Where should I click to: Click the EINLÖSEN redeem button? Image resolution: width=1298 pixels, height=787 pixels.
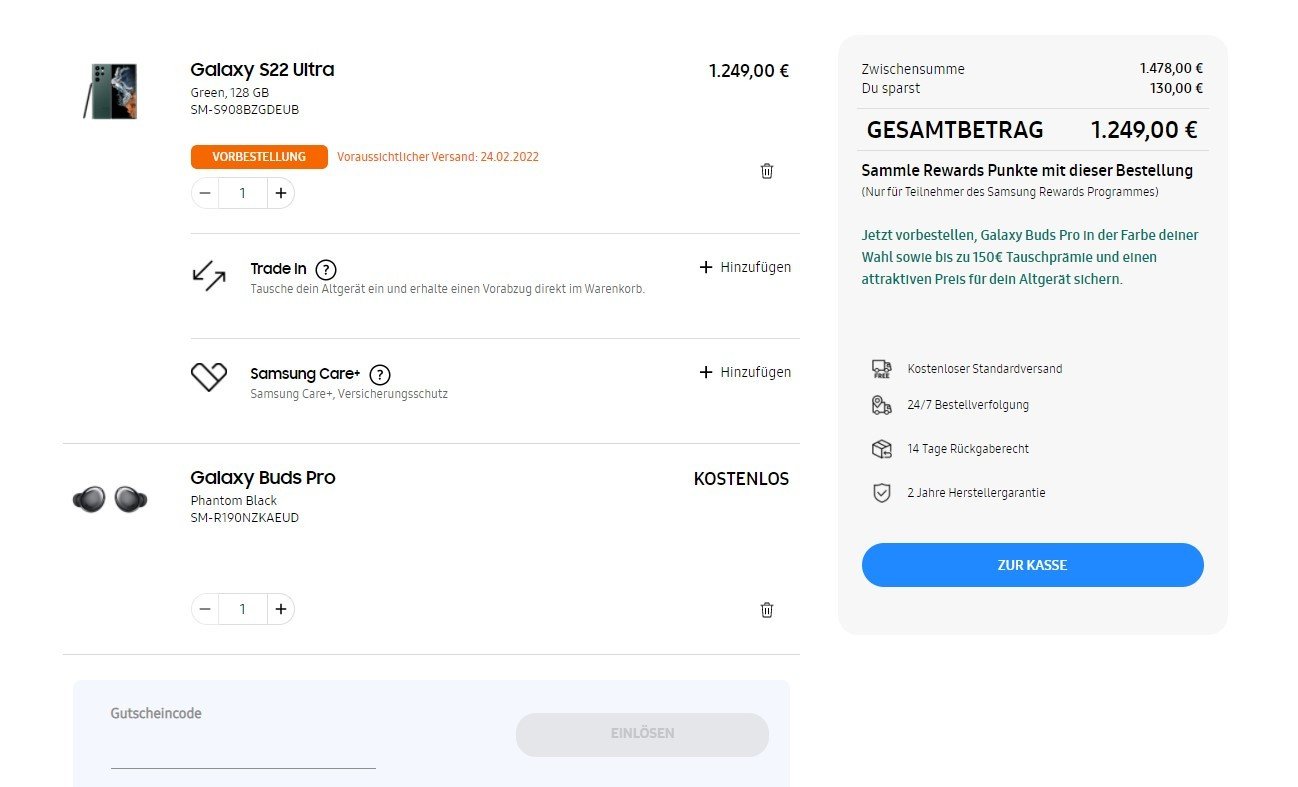642,734
